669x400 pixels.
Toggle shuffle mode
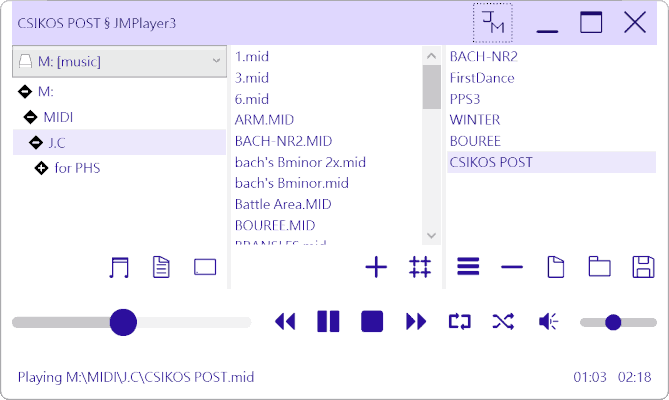click(x=503, y=322)
